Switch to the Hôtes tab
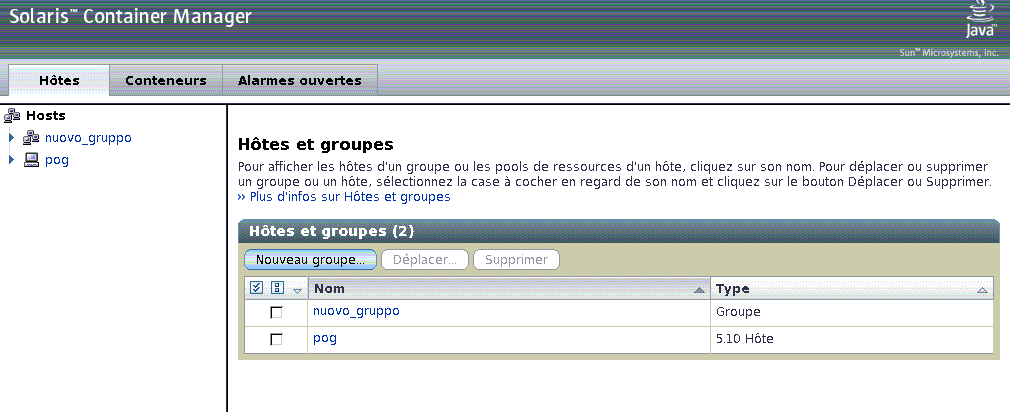The image size is (1010, 412). (59, 80)
